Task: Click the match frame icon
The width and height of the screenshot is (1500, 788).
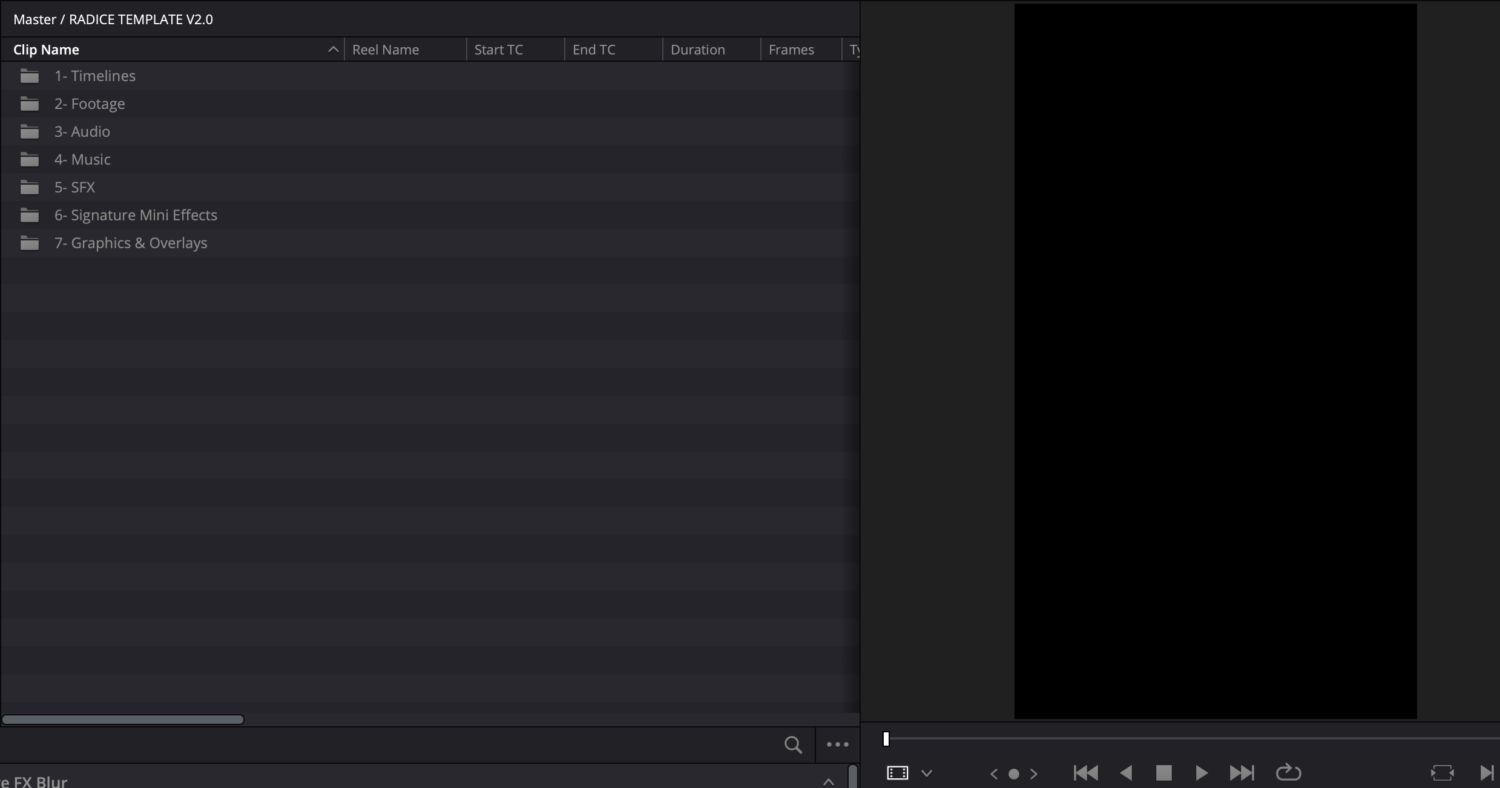Action: 1442,772
